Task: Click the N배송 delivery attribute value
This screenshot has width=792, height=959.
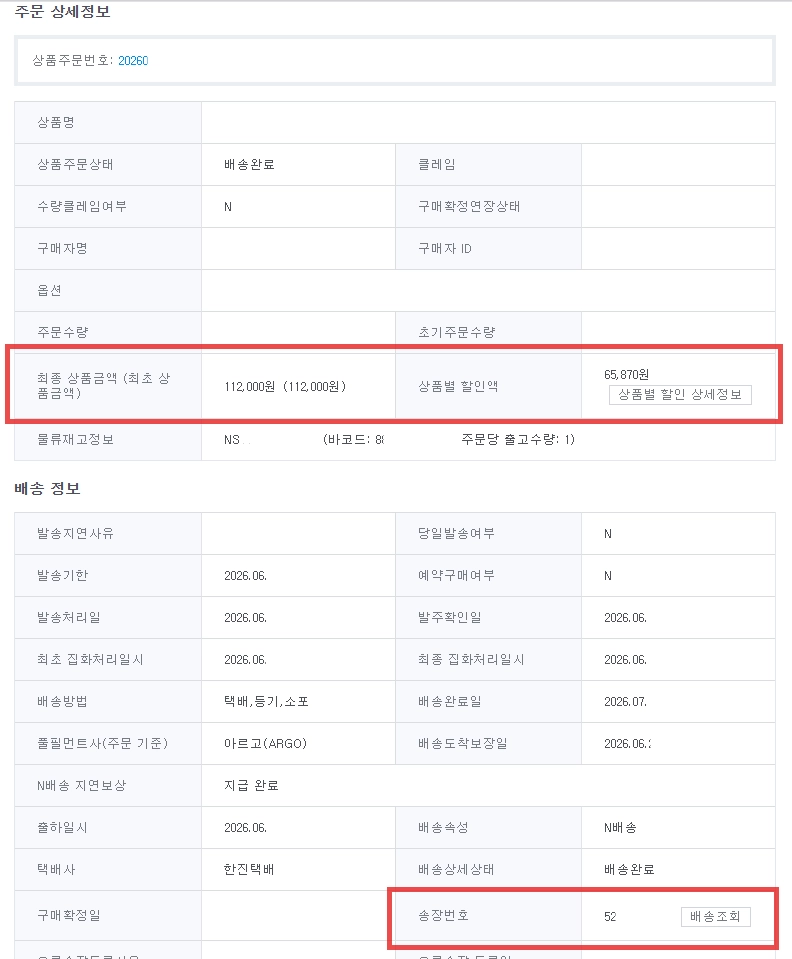Action: tap(620, 828)
